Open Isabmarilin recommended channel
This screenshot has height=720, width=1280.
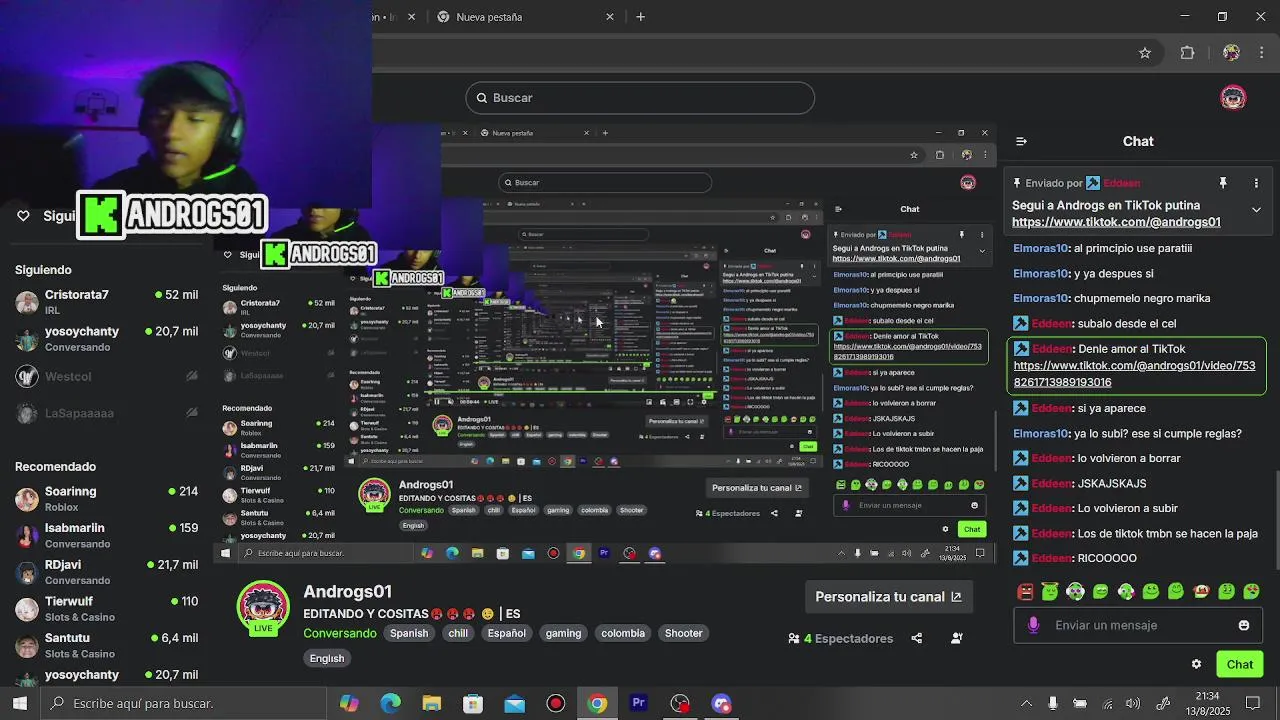tap(106, 535)
